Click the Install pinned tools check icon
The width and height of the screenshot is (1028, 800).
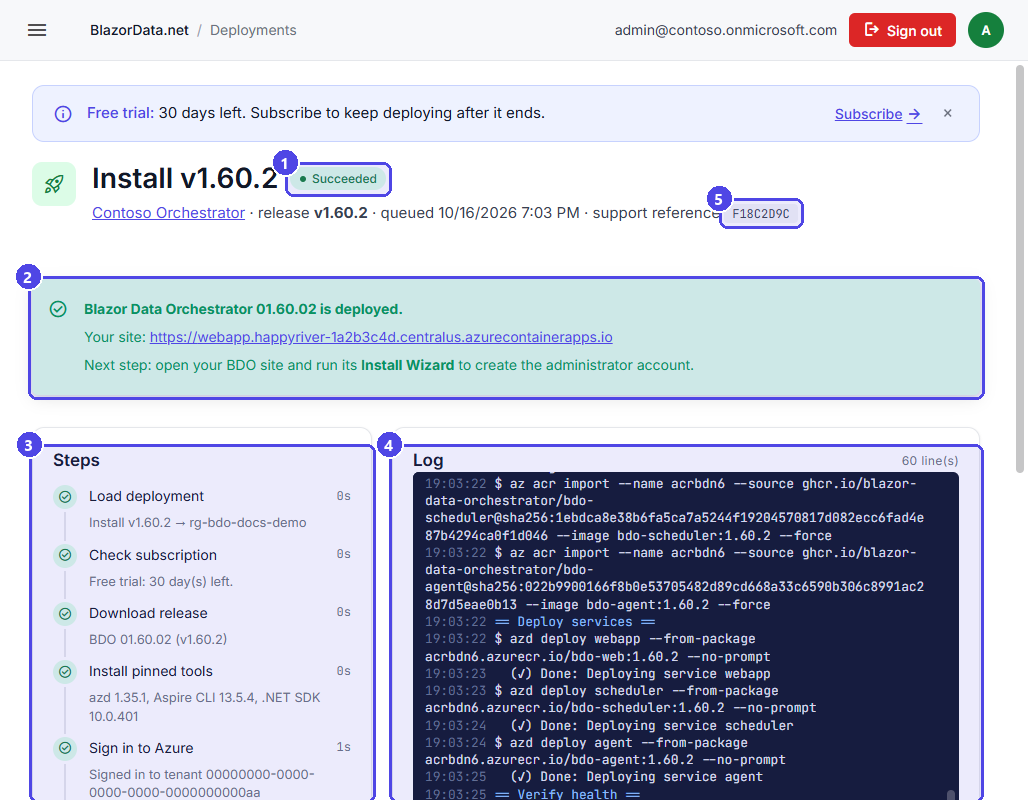pyautogui.click(x=65, y=672)
